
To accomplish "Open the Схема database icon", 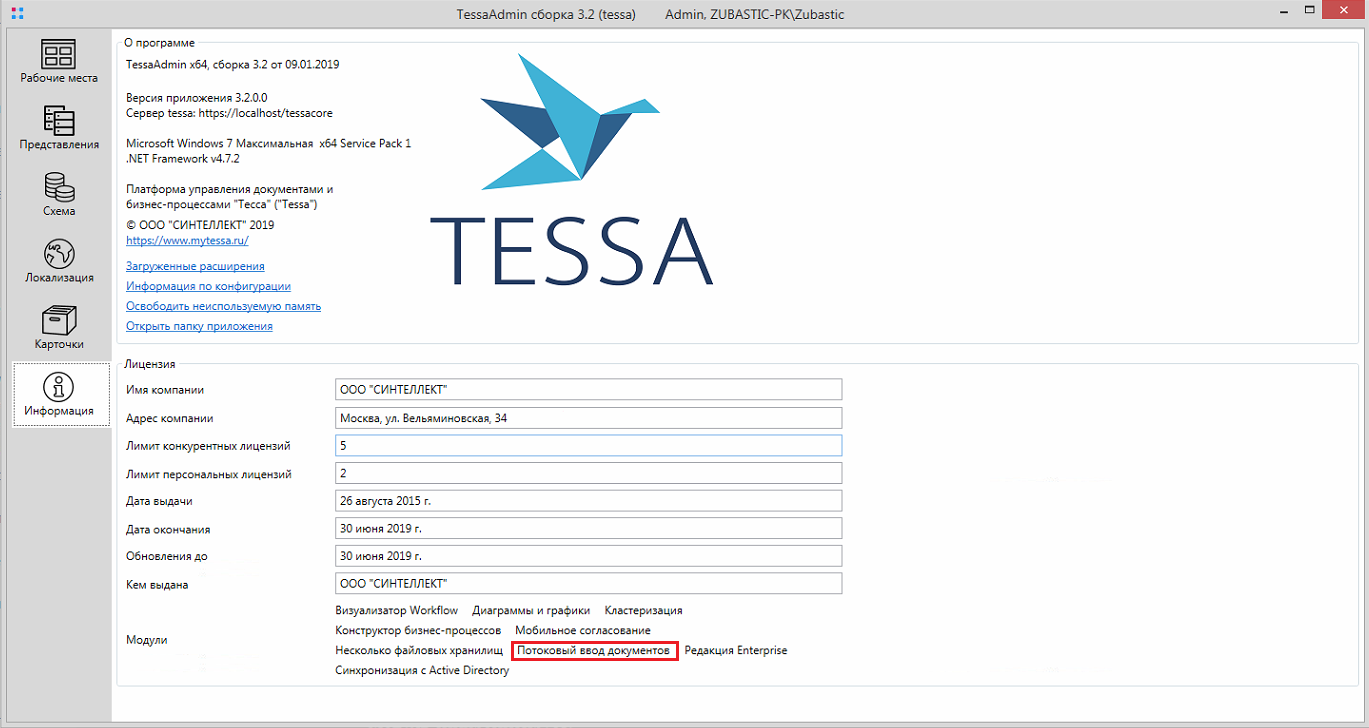I will [x=59, y=187].
